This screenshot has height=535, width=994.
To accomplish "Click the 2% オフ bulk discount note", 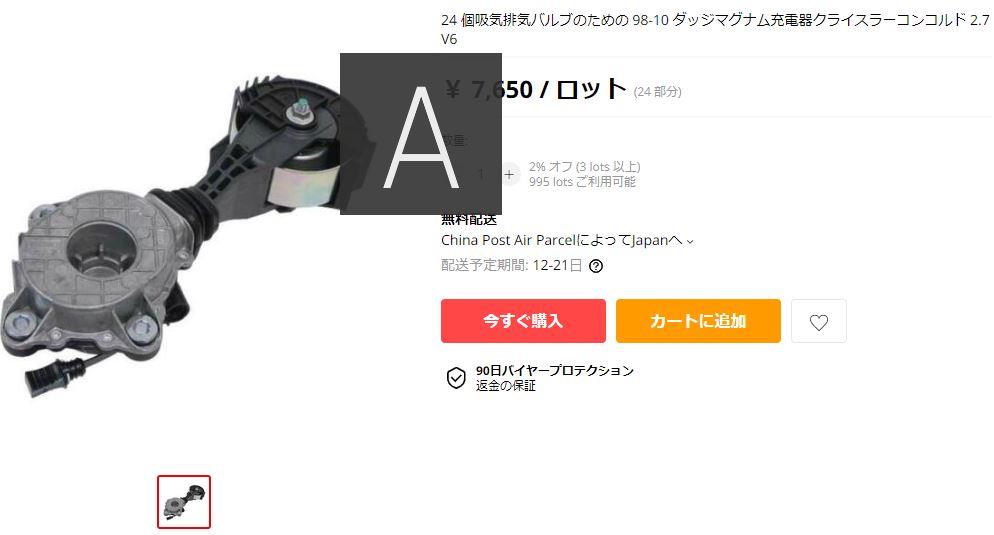I will (x=584, y=167).
